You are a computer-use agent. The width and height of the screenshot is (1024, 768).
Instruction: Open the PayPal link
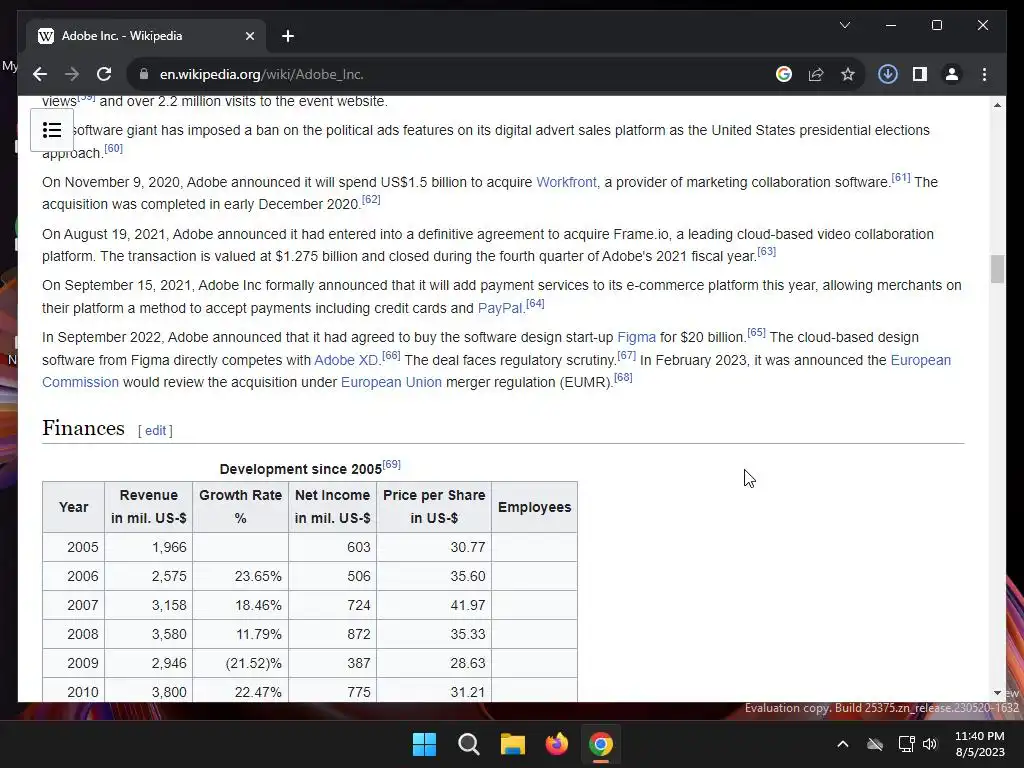500,308
